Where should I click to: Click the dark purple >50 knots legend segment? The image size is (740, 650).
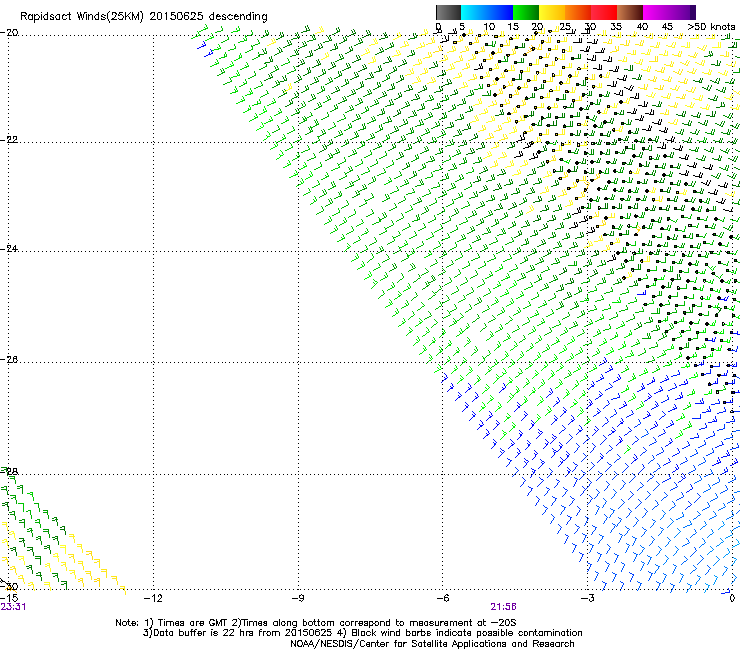[x=692, y=12]
